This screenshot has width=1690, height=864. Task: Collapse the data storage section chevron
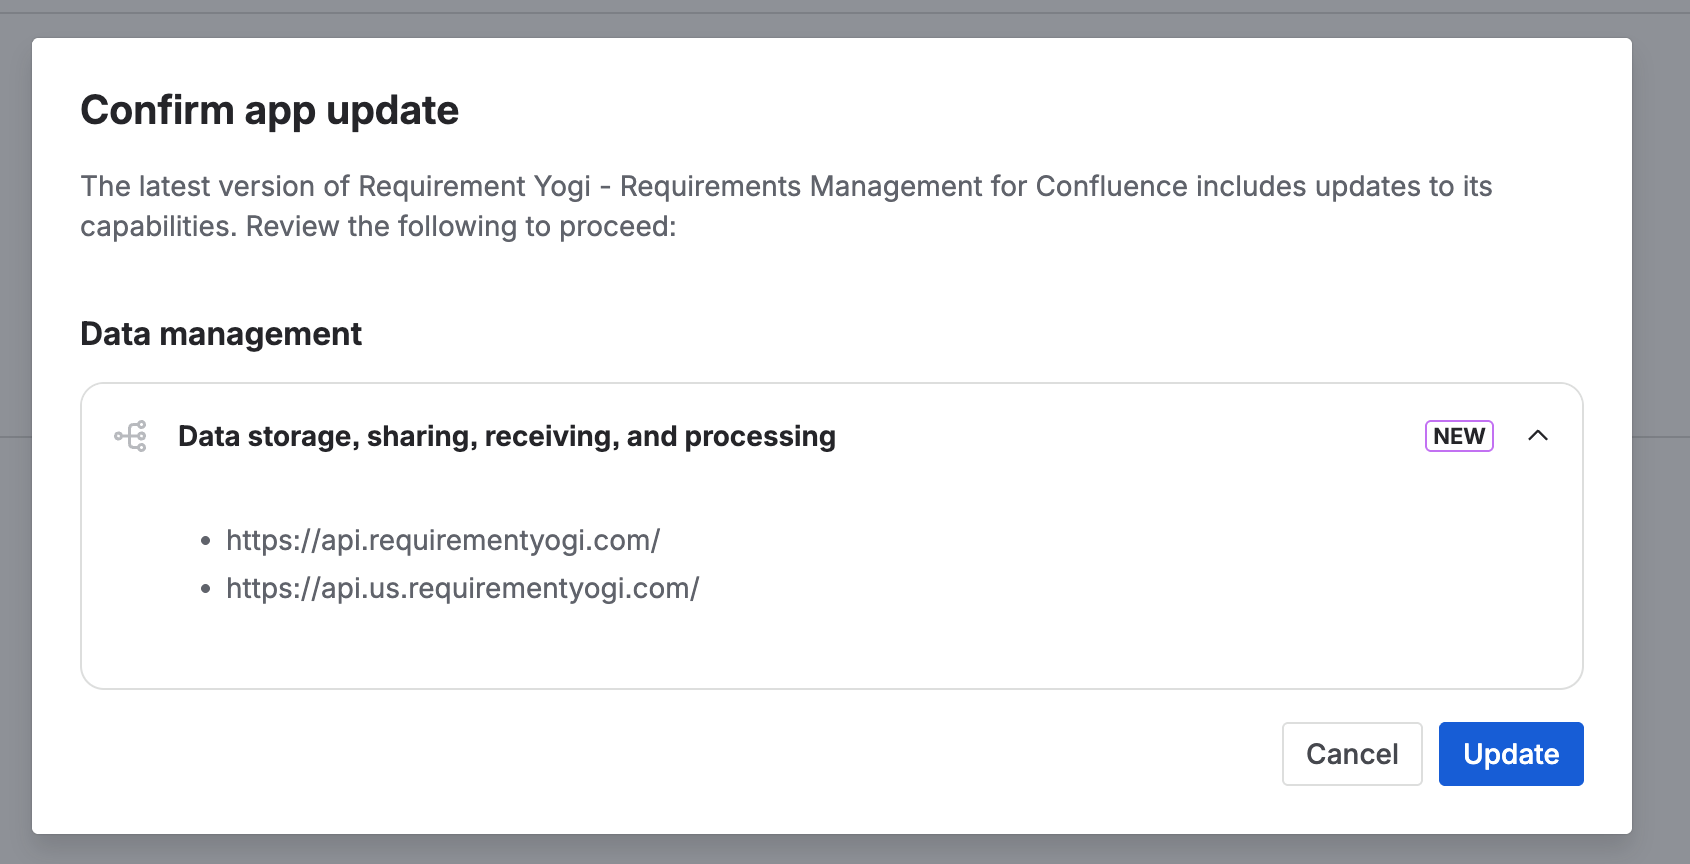[x=1538, y=436]
